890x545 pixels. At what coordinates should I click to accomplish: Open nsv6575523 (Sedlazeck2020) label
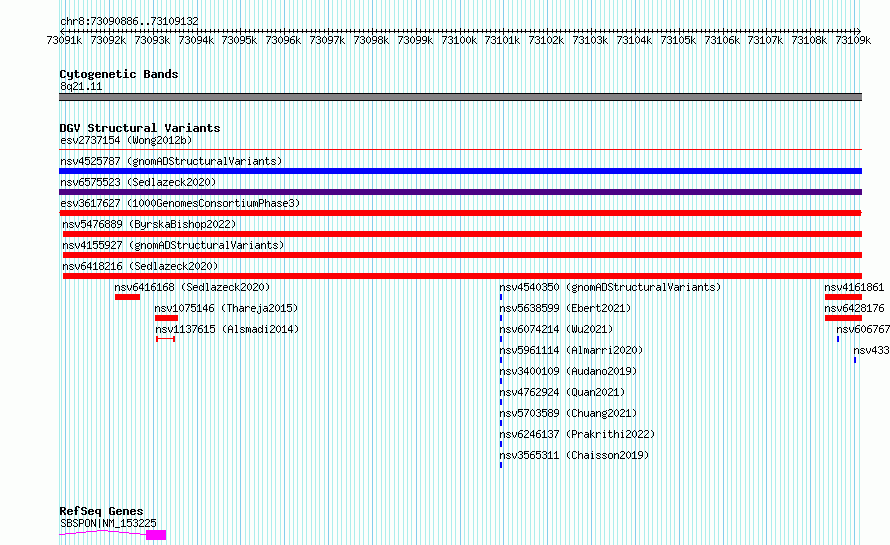tap(138, 182)
